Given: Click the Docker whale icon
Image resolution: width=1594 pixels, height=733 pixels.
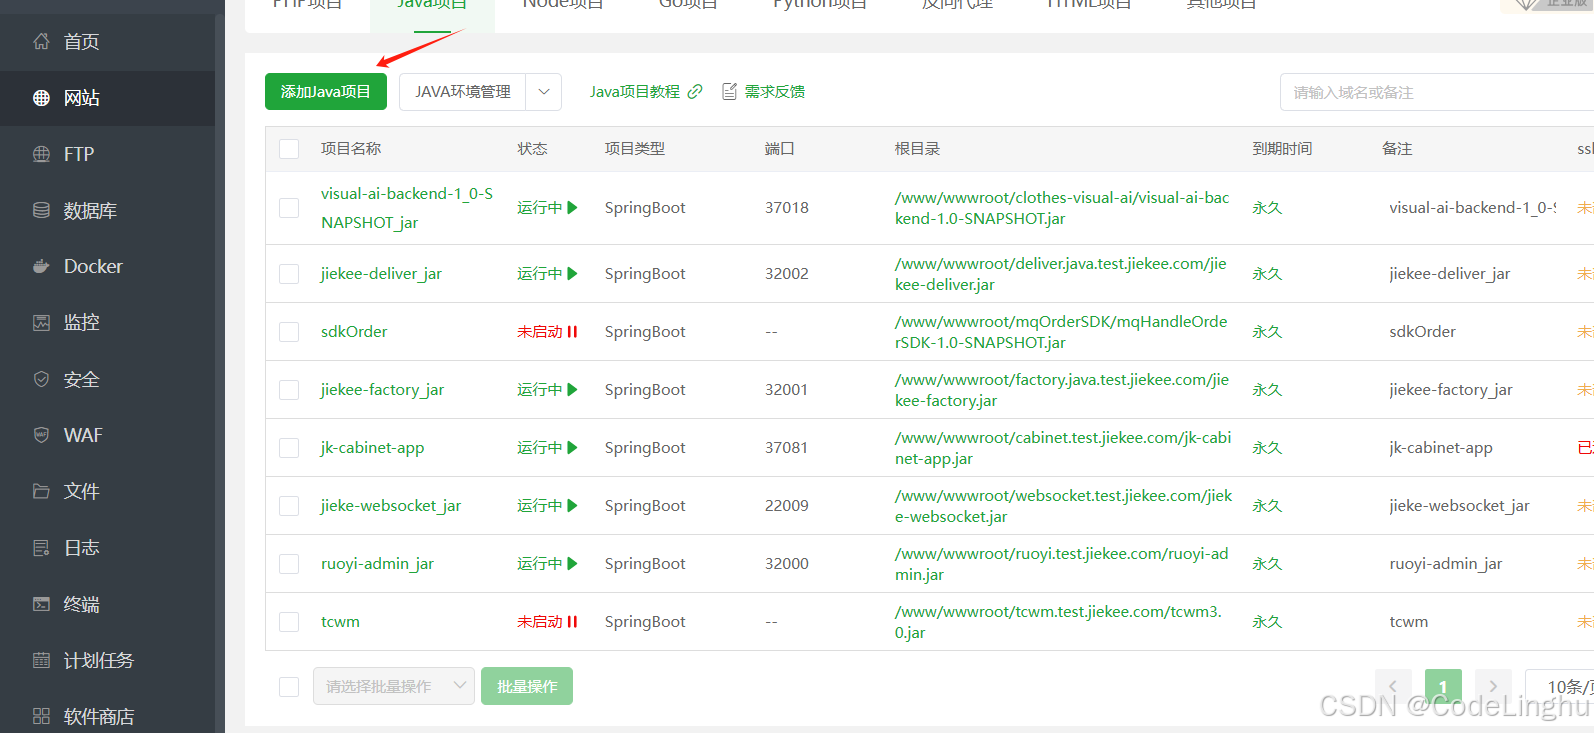Looking at the screenshot, I should [x=41, y=266].
